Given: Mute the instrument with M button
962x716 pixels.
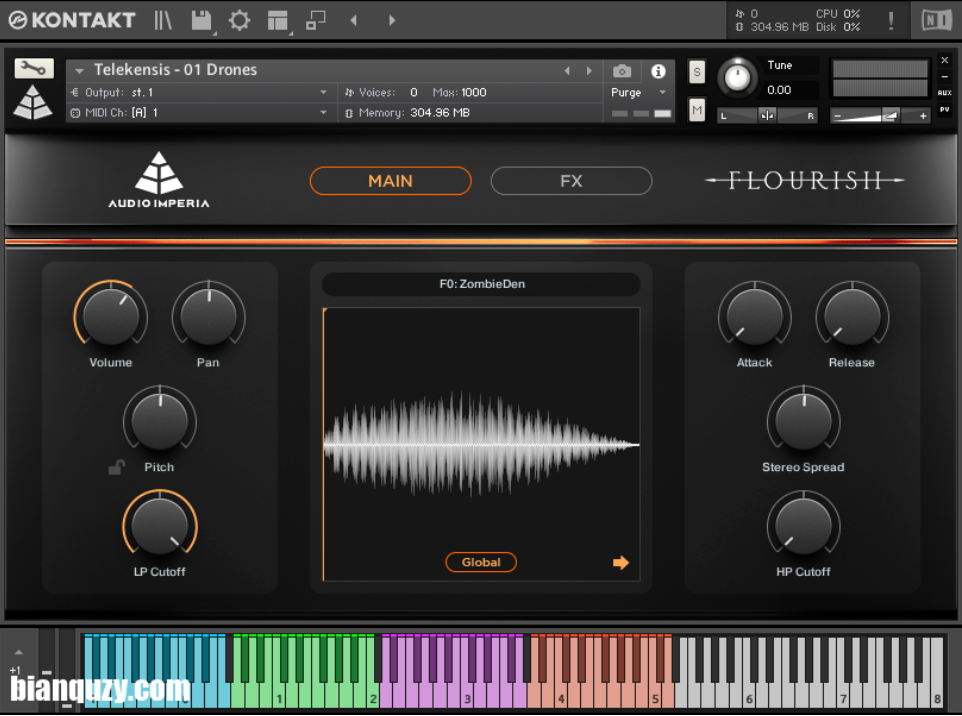Looking at the screenshot, I should (696, 110).
